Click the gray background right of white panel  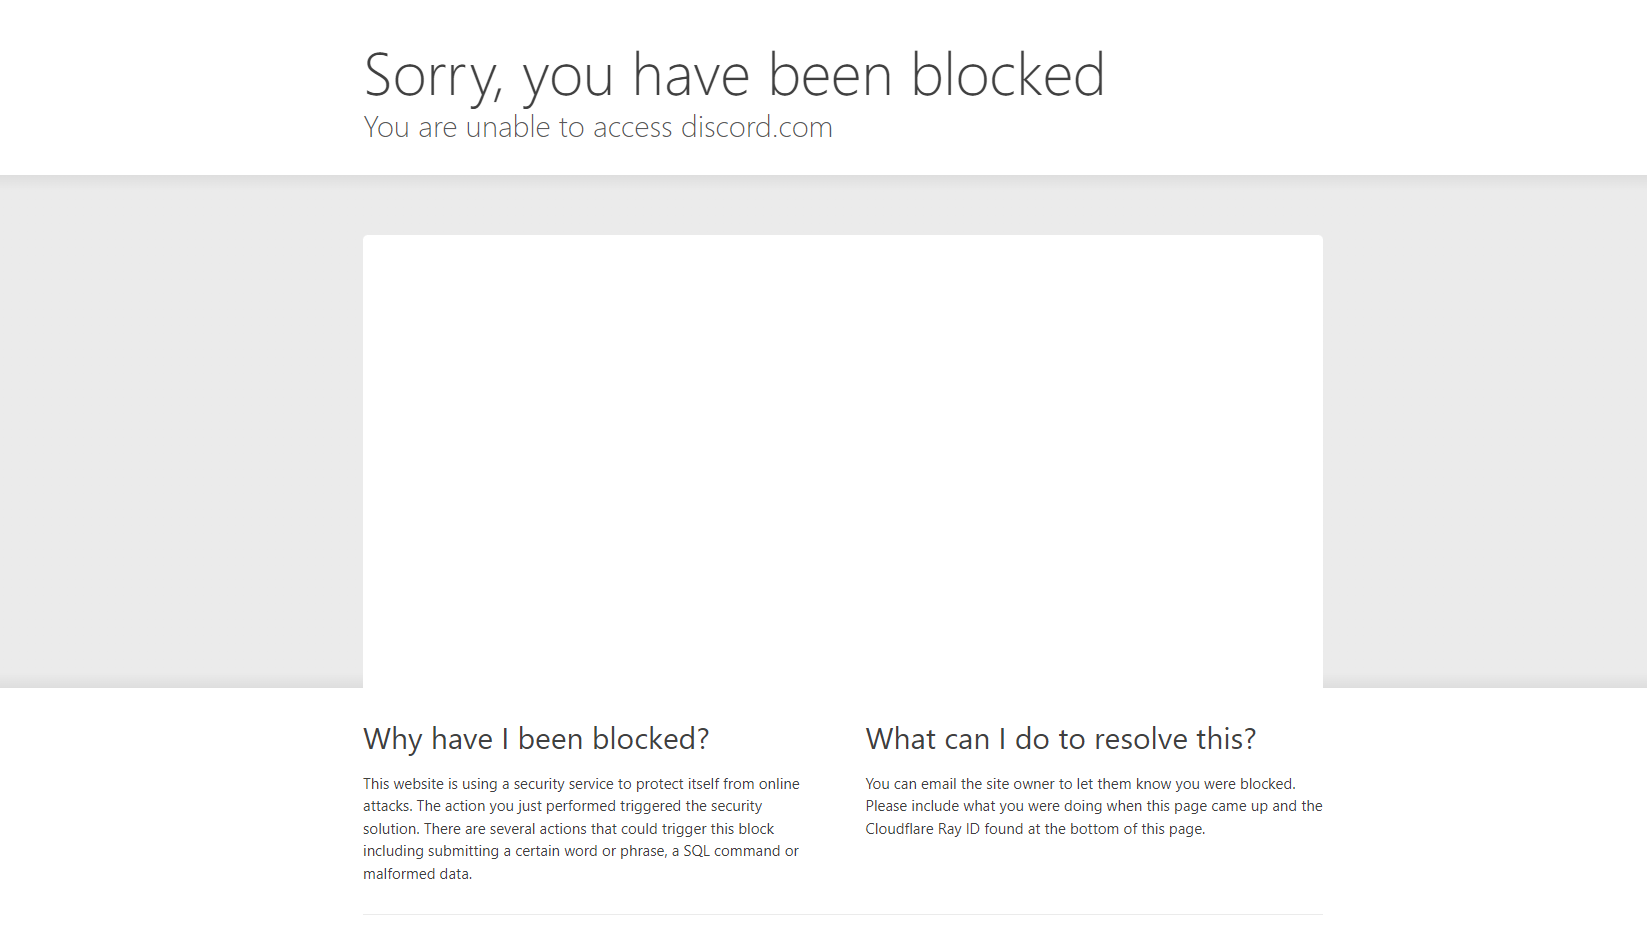coord(1485,431)
